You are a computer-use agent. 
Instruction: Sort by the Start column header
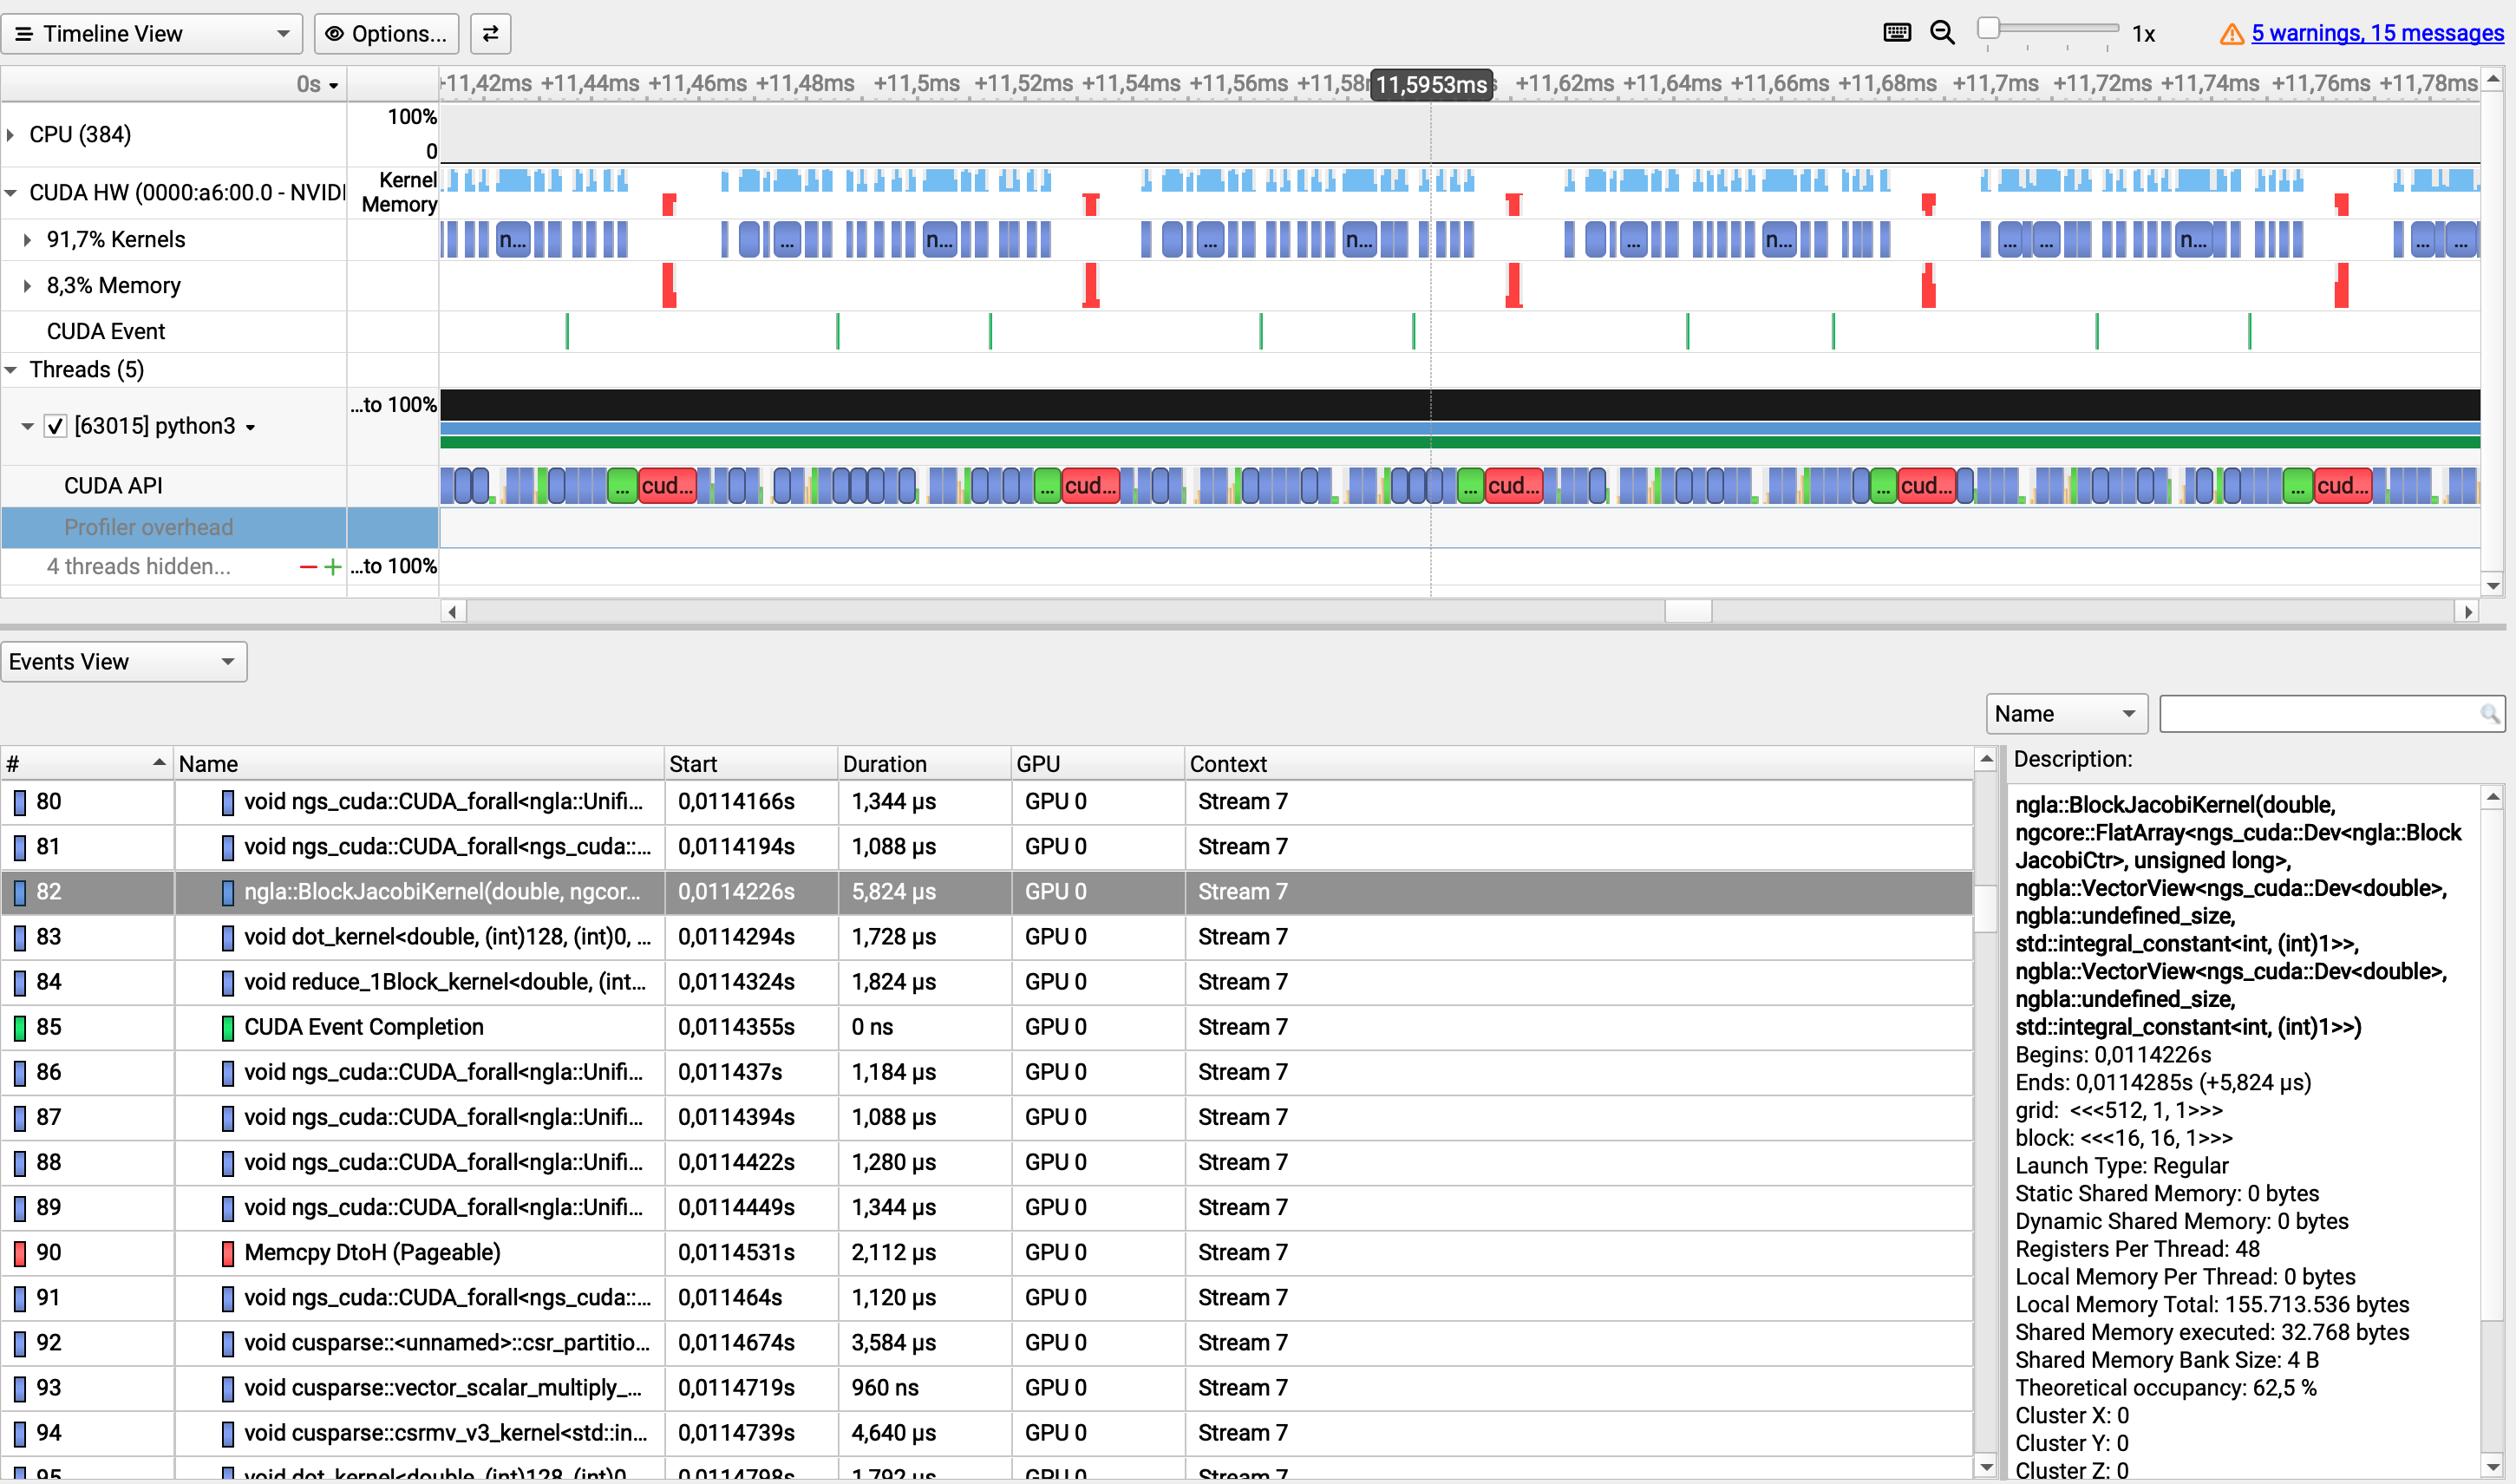750,763
